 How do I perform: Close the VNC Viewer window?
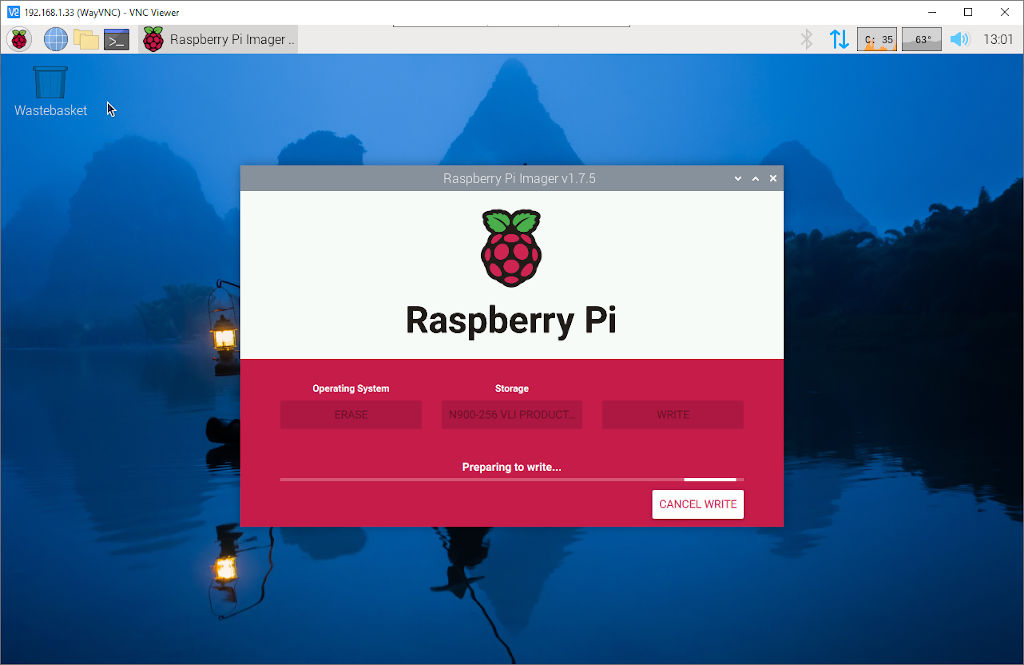point(1004,12)
